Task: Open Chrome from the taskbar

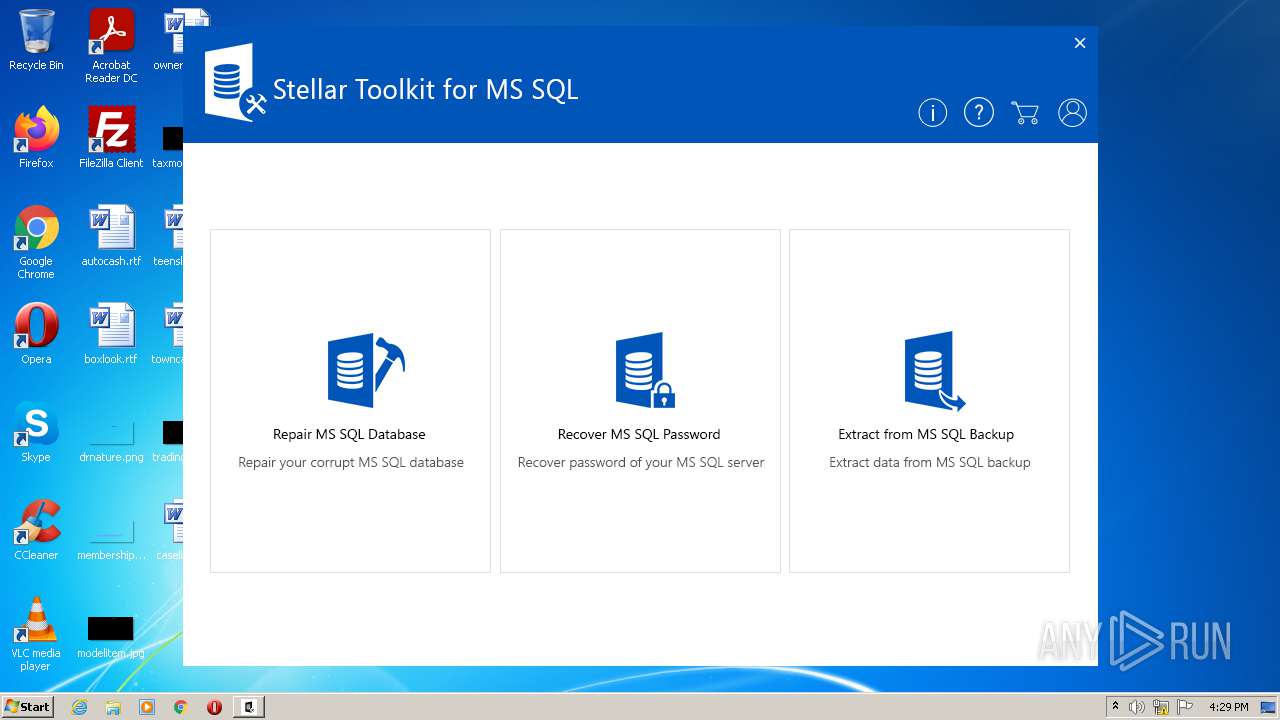Action: [x=181, y=707]
